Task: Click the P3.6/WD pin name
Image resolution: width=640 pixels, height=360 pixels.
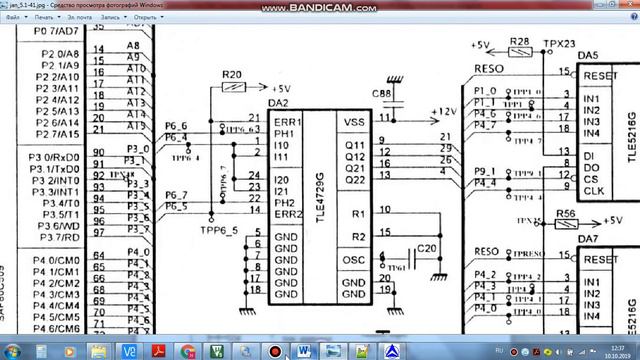Action: click(58, 226)
